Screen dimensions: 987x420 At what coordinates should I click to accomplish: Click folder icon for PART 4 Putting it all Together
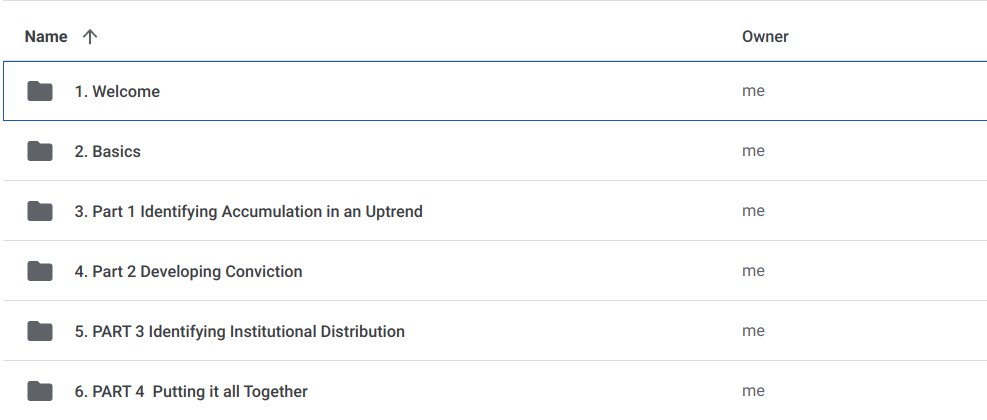point(40,392)
